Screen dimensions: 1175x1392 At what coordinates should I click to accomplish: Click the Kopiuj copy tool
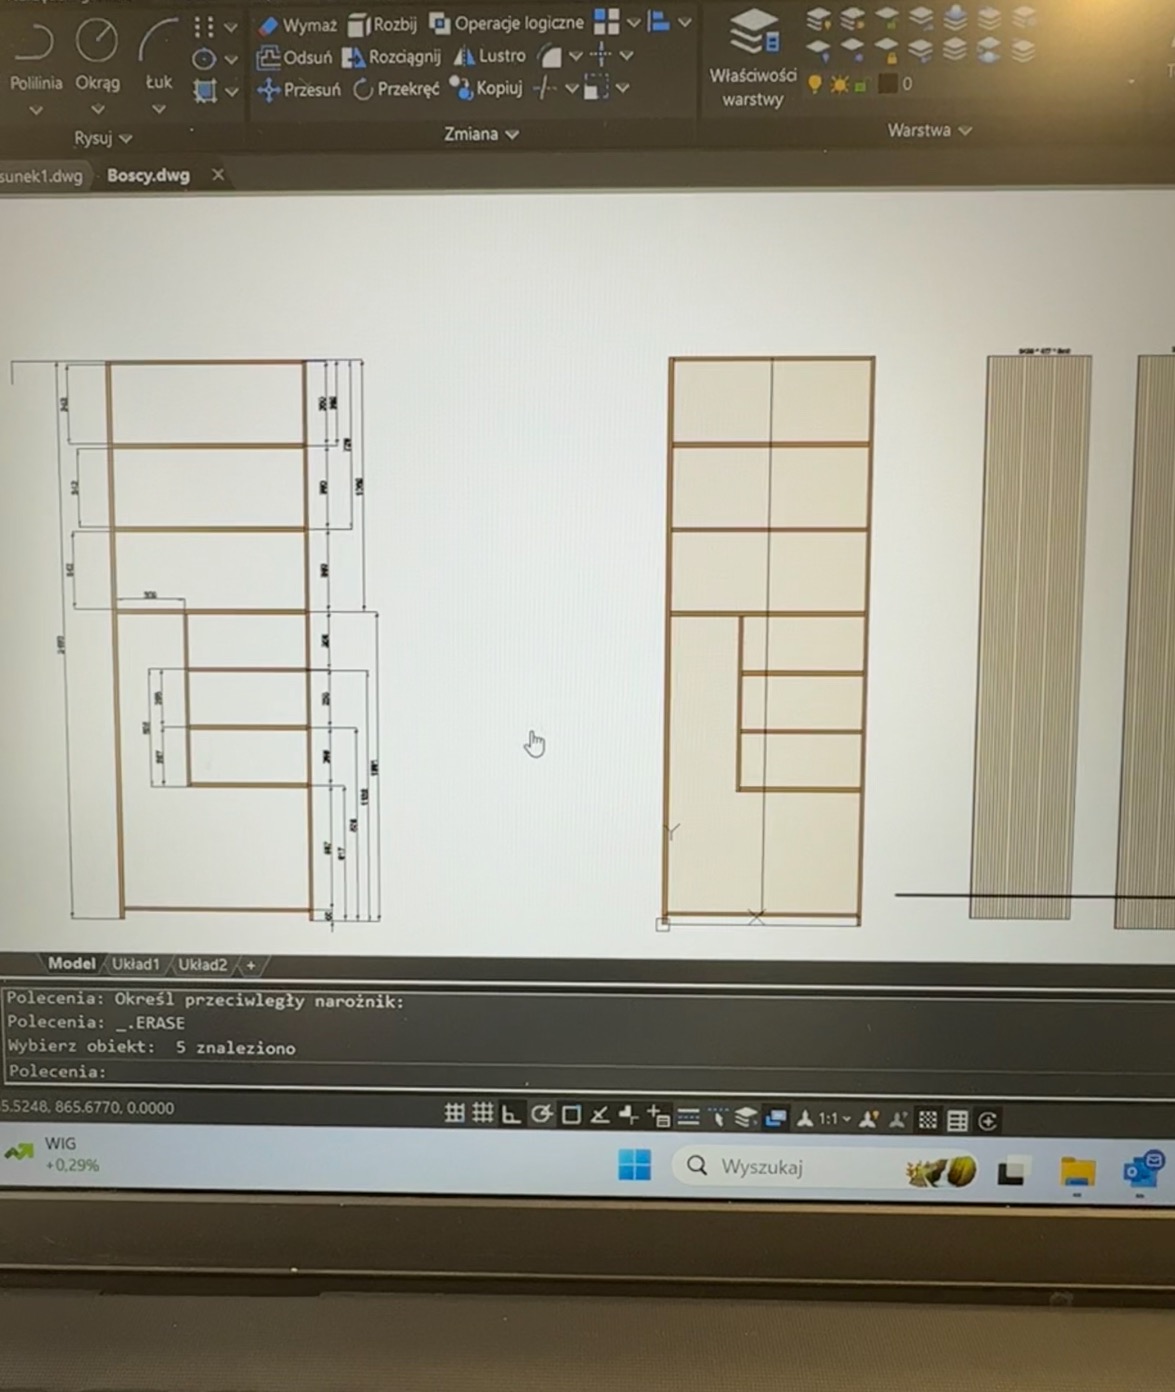point(486,88)
